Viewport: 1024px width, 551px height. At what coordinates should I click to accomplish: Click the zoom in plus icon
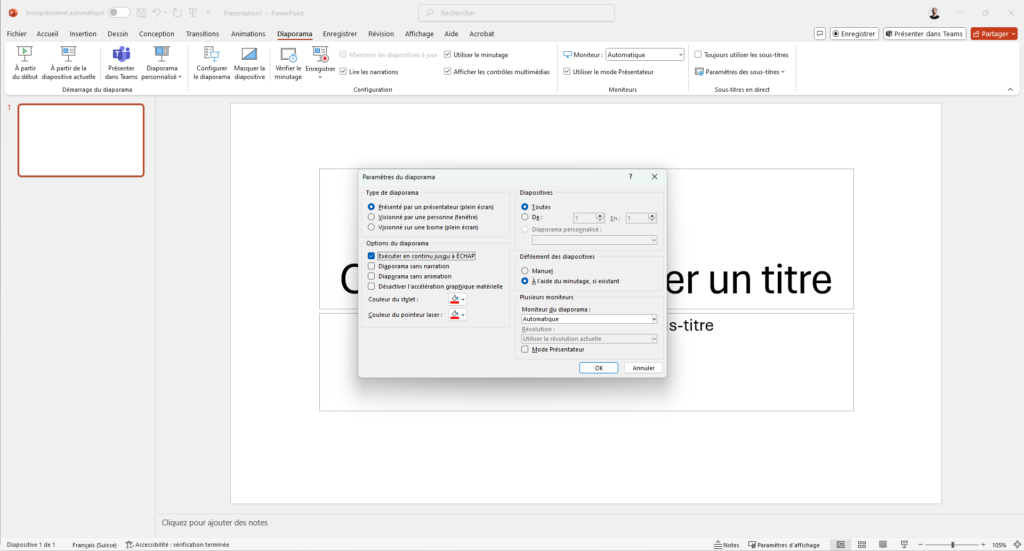[x=983, y=544]
